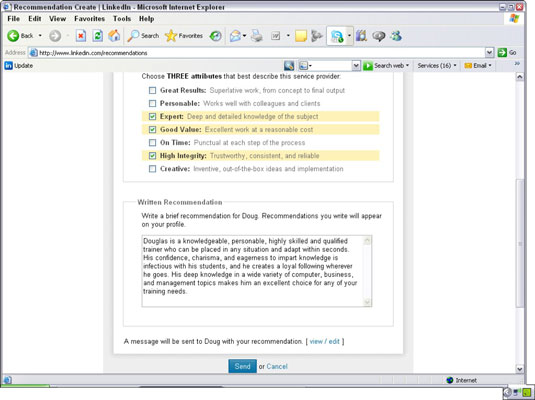Print the page with printer icon
The width and height of the screenshot is (535, 400).
point(257,35)
